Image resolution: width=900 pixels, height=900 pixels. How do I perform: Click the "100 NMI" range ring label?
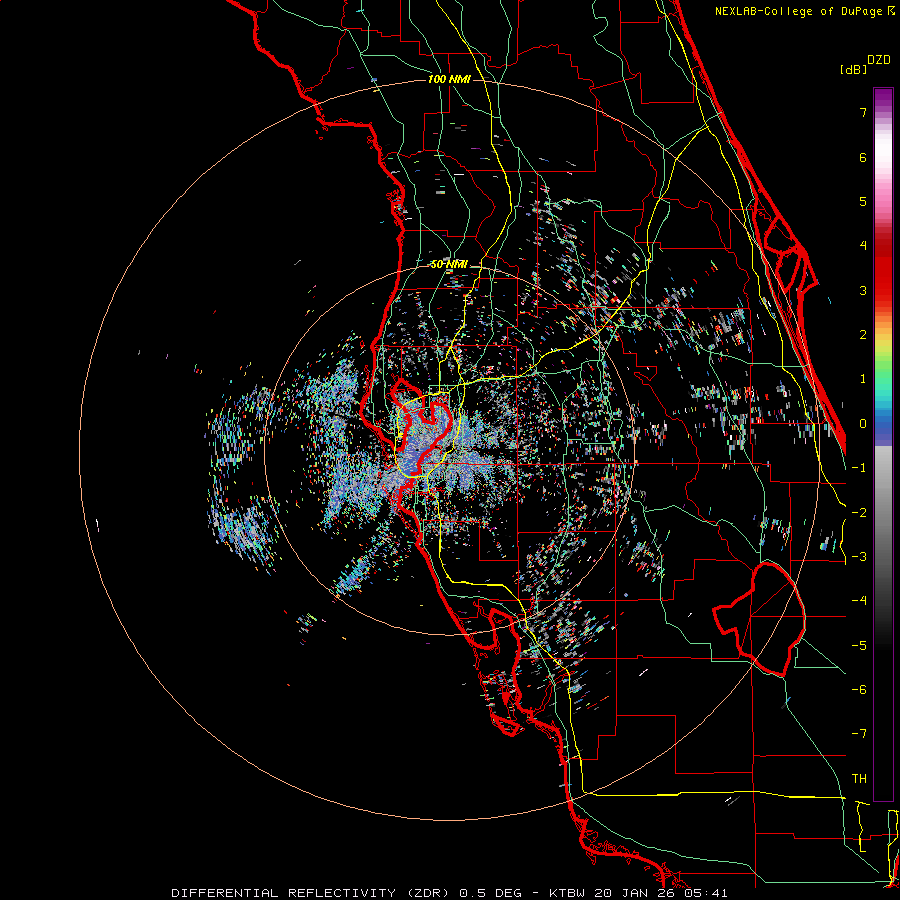pyautogui.click(x=449, y=79)
